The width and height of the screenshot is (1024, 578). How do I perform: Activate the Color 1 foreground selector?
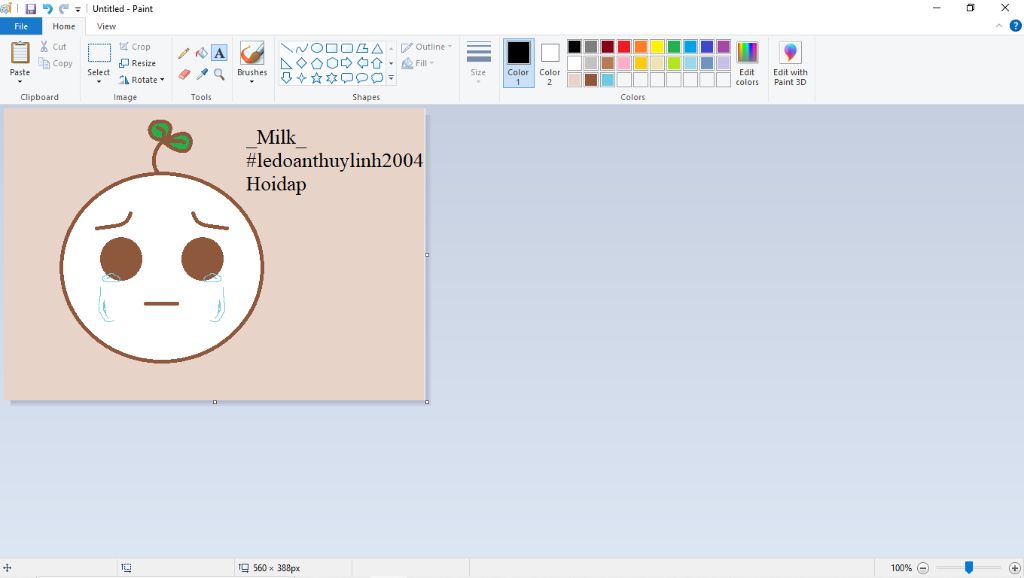[518, 63]
